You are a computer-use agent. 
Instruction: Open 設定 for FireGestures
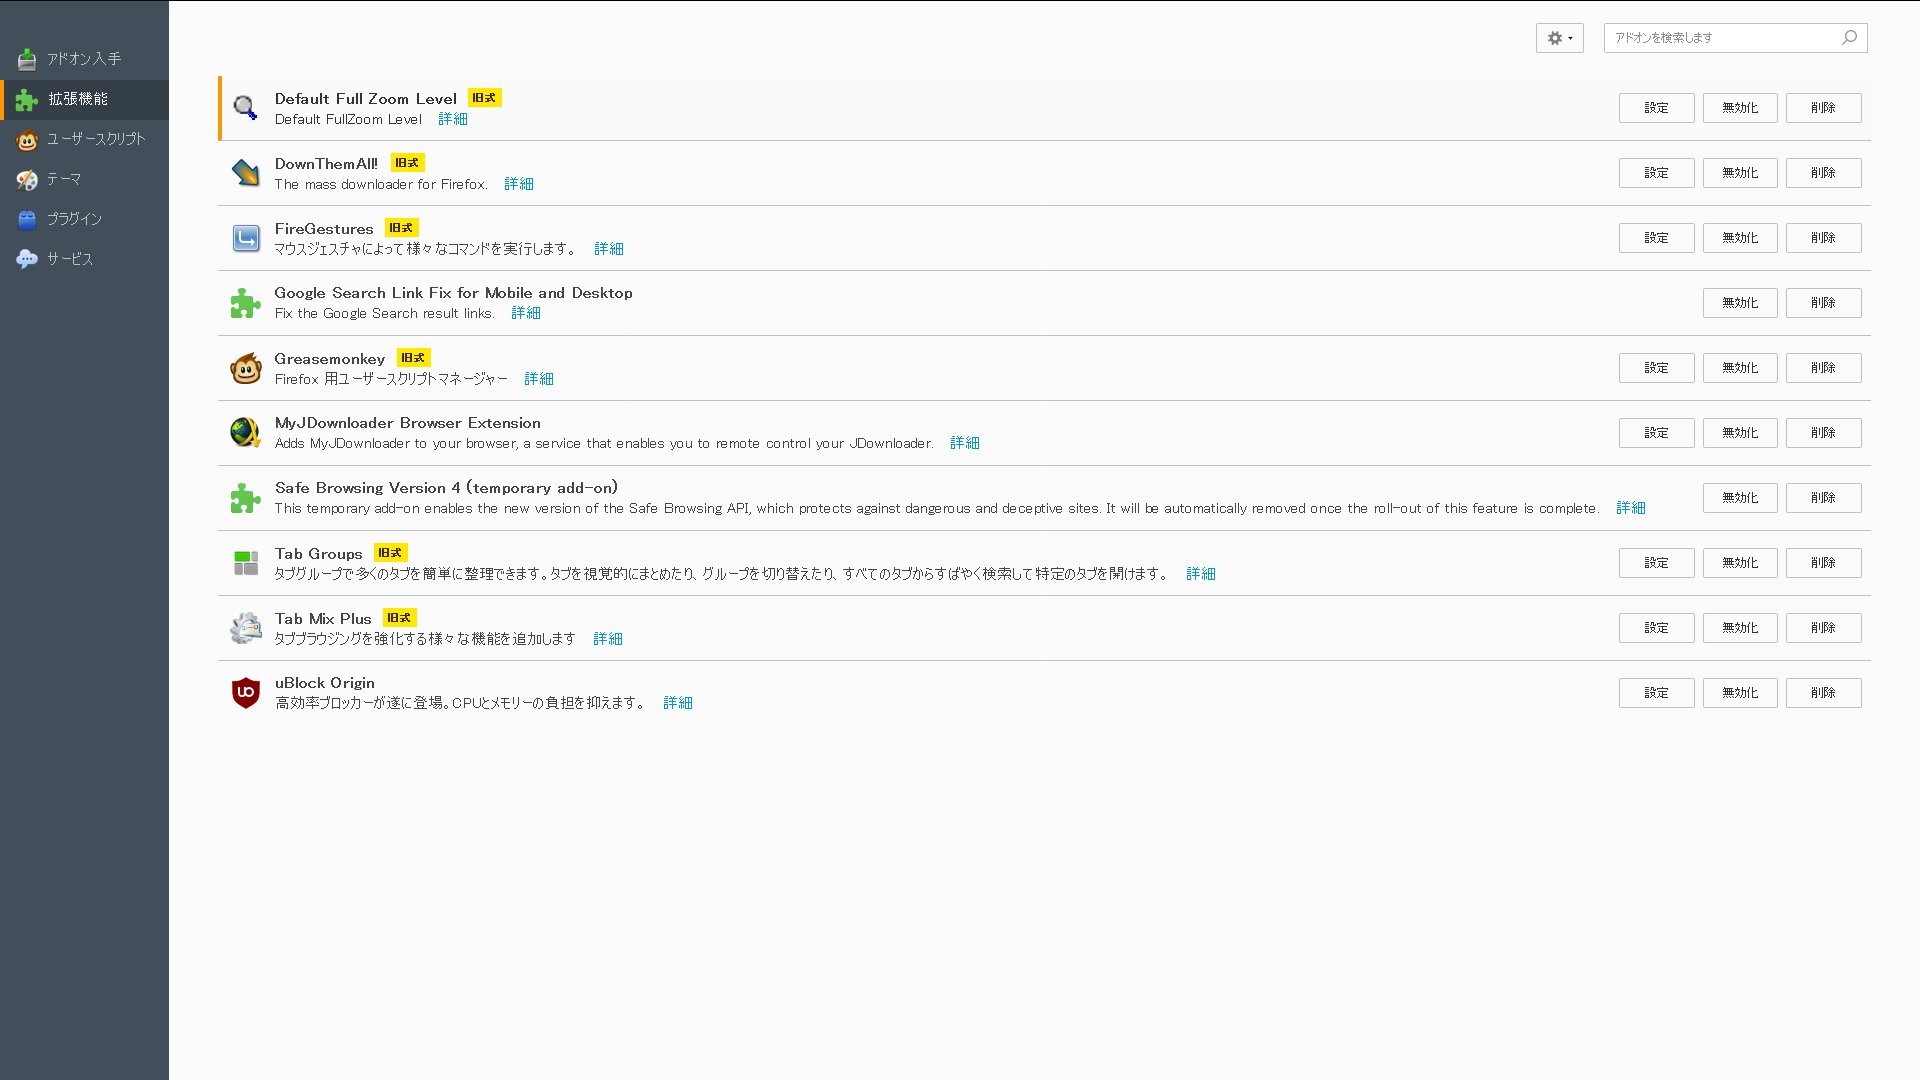[1656, 238]
